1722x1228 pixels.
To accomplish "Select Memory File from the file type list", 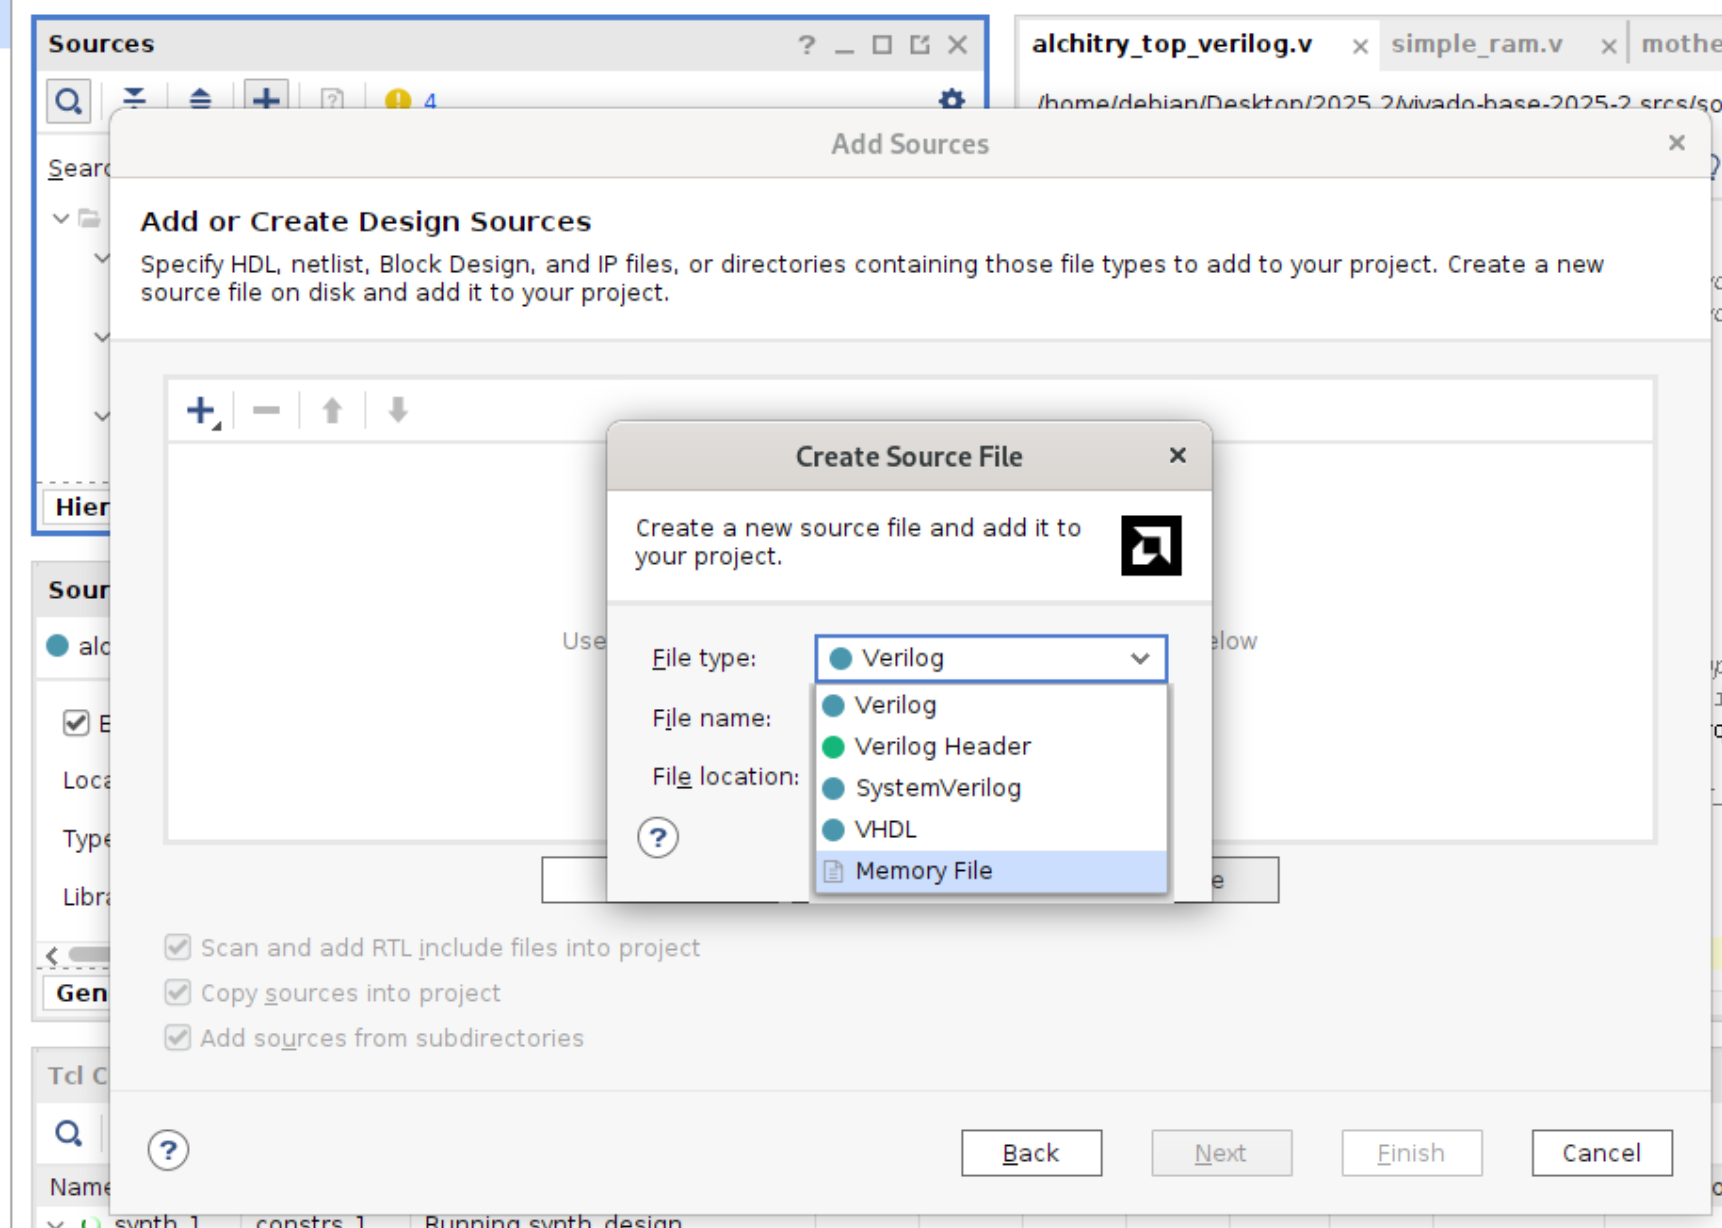I will pos(923,871).
